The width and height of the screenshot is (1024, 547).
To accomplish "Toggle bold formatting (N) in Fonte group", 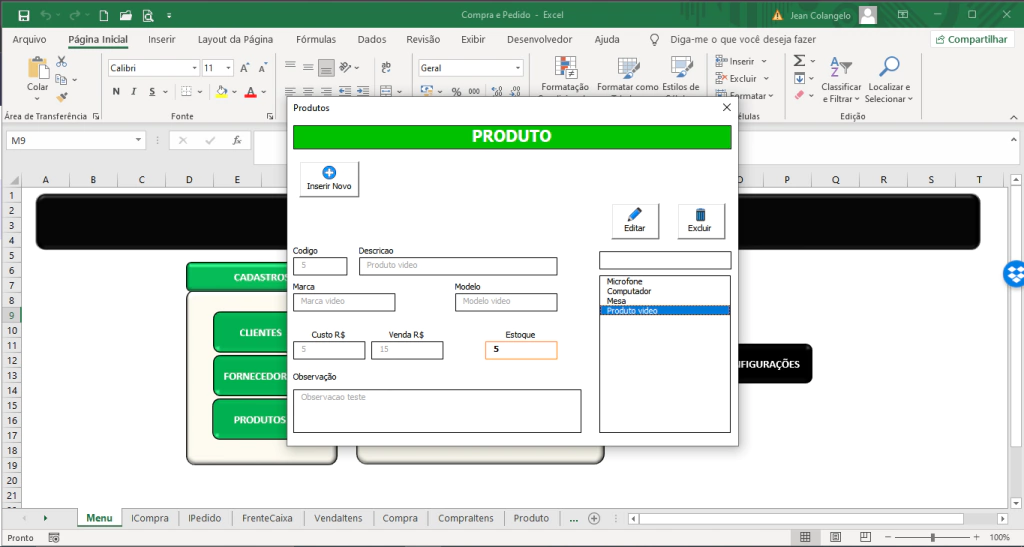I will point(116,92).
